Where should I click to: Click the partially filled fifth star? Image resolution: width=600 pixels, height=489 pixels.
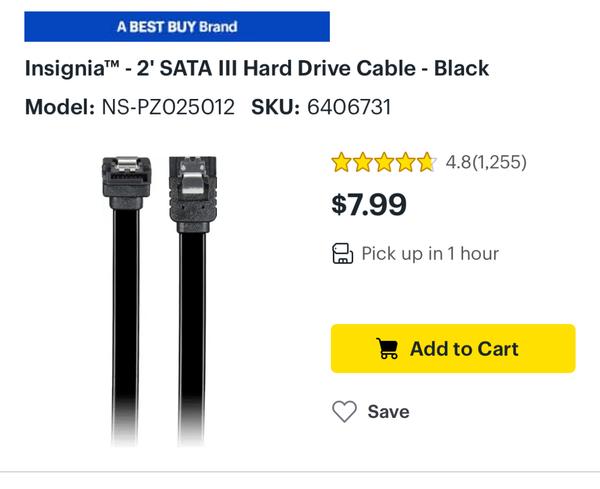[425, 162]
